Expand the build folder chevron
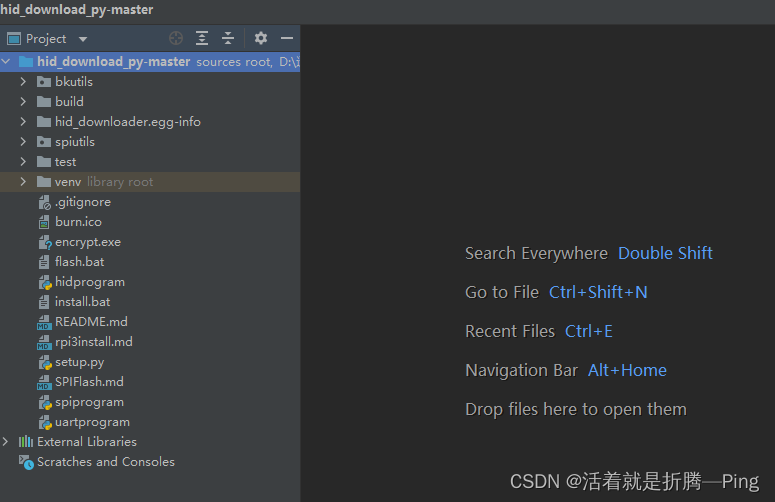The width and height of the screenshot is (775, 502). pyautogui.click(x=23, y=101)
